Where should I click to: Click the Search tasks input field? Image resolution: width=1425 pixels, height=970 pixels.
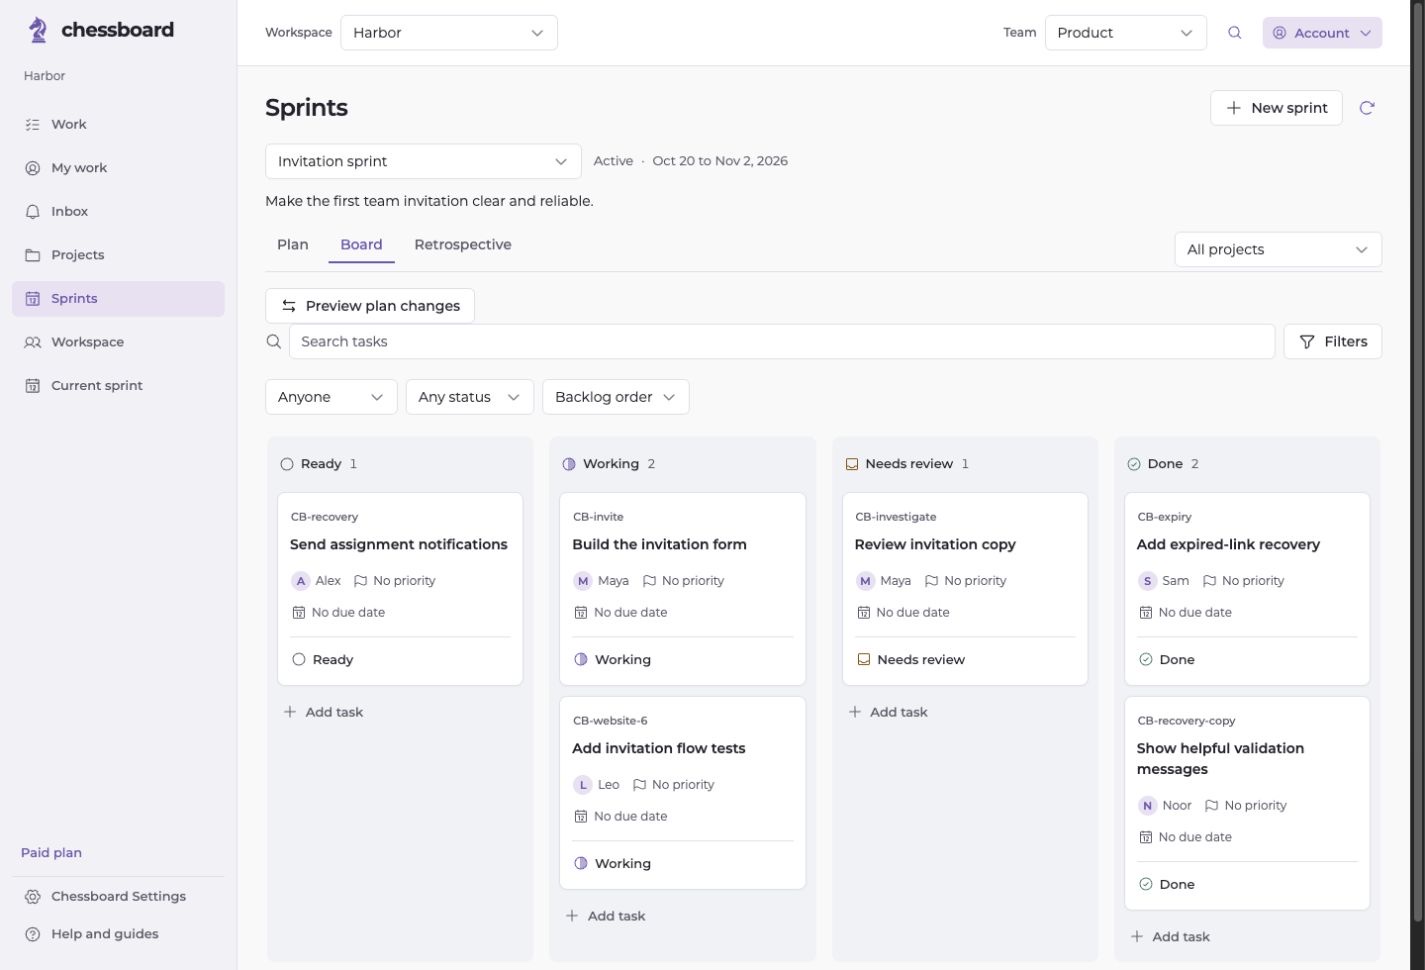click(x=782, y=342)
